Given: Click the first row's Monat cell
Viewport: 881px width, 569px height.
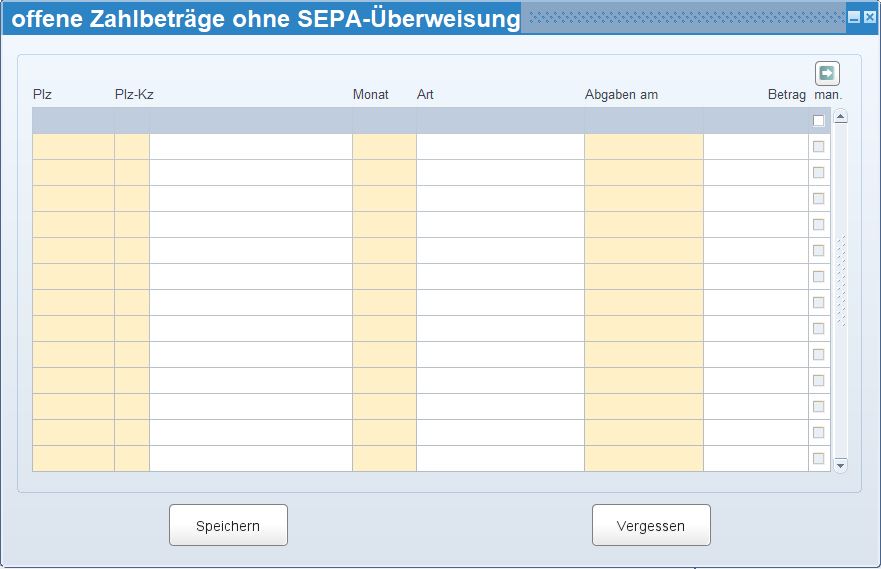Looking at the screenshot, I should 384,147.
